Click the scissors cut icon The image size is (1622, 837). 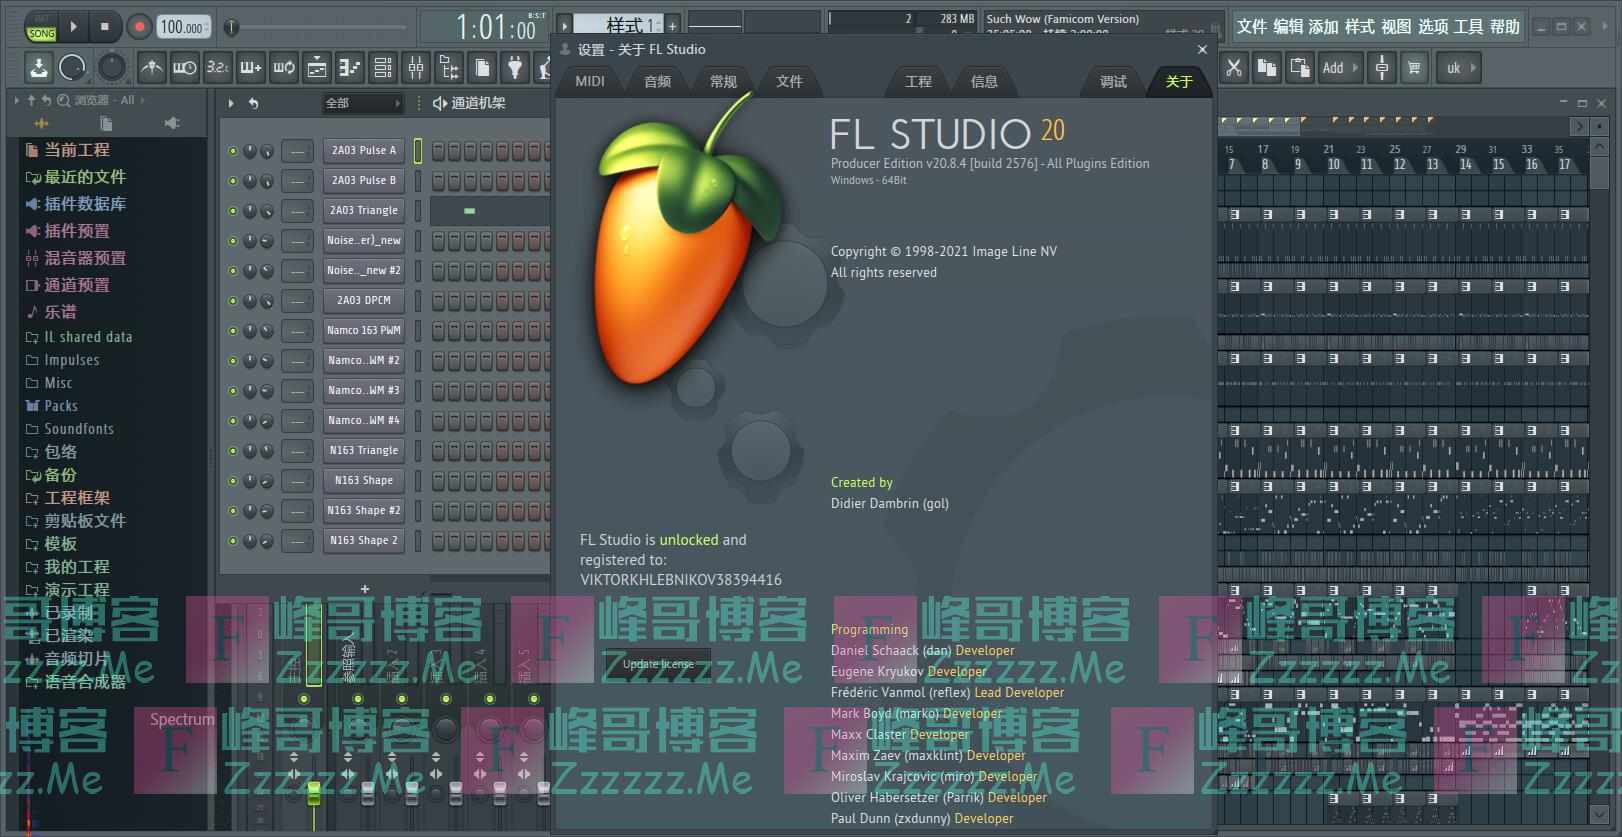point(1234,68)
